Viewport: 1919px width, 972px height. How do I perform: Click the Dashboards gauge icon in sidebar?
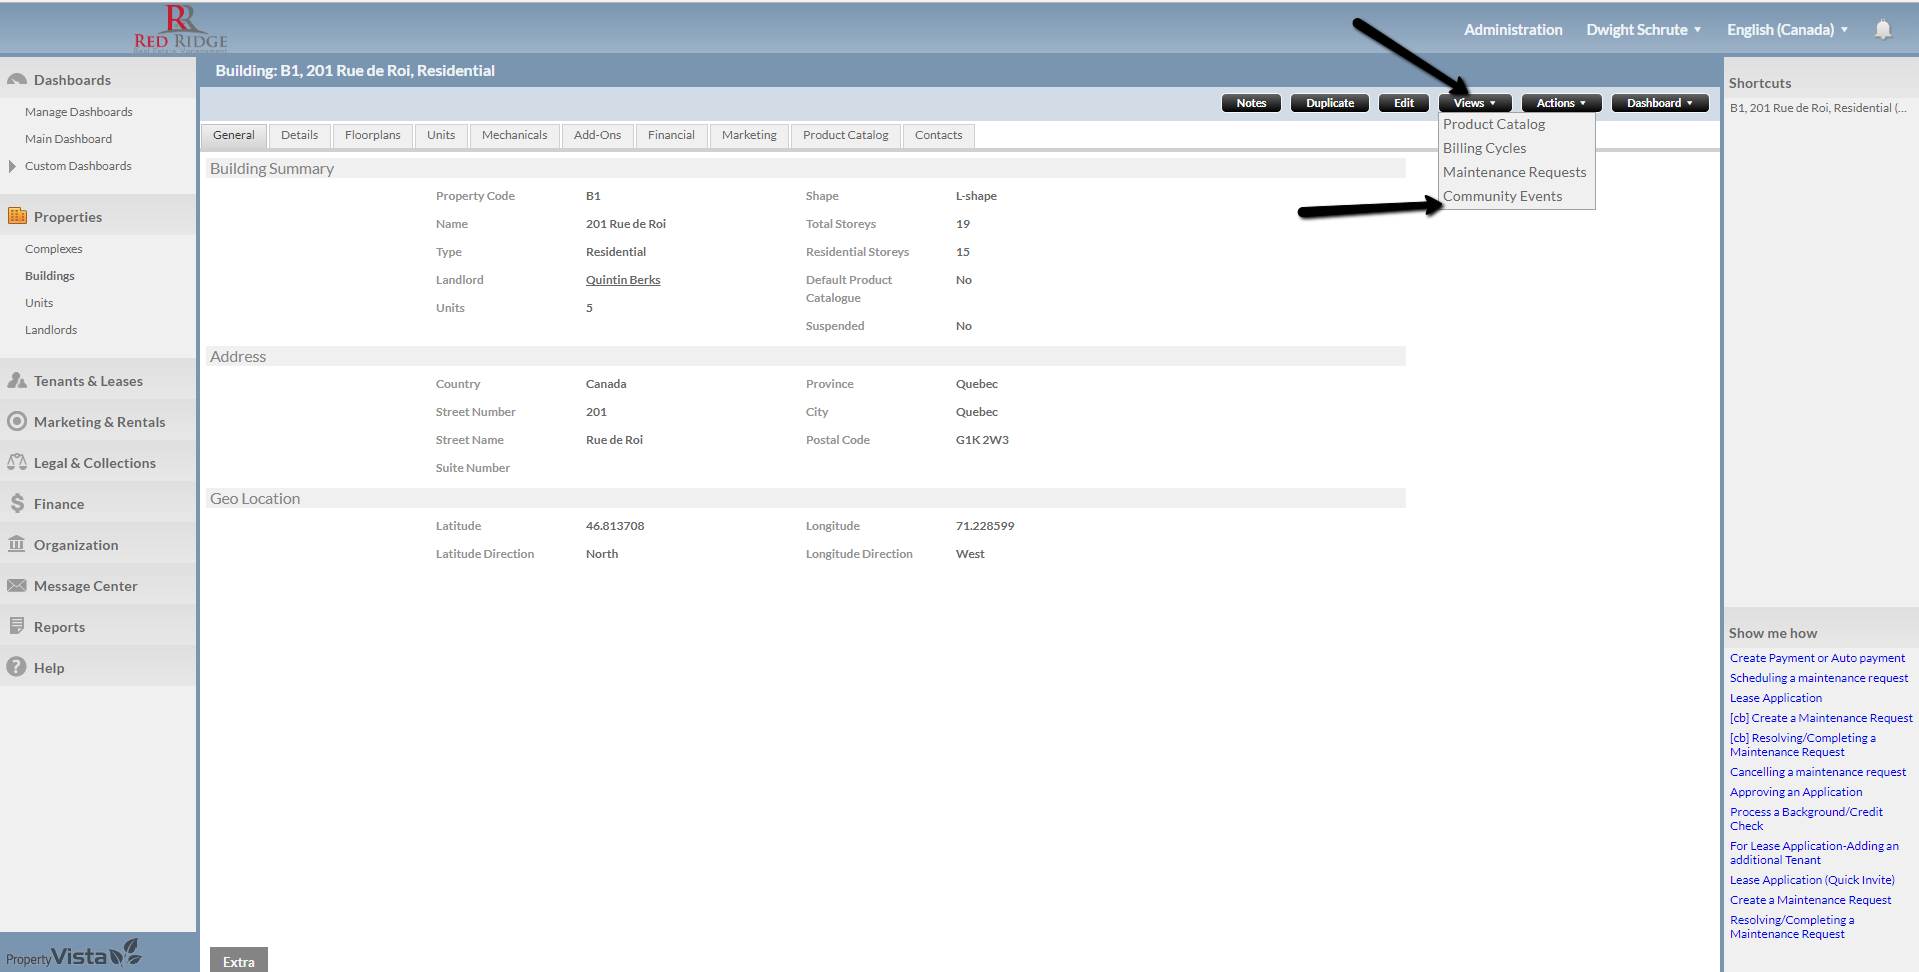pyautogui.click(x=17, y=80)
